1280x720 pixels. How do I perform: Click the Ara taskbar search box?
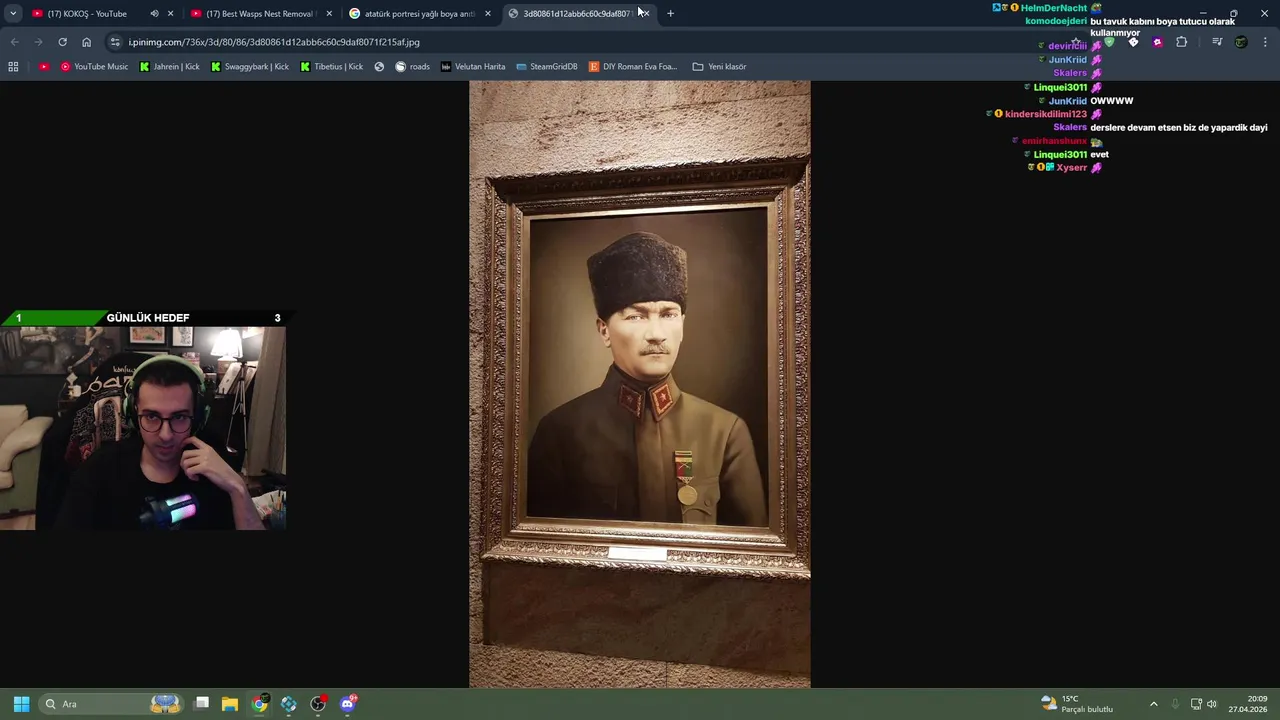(x=112, y=704)
